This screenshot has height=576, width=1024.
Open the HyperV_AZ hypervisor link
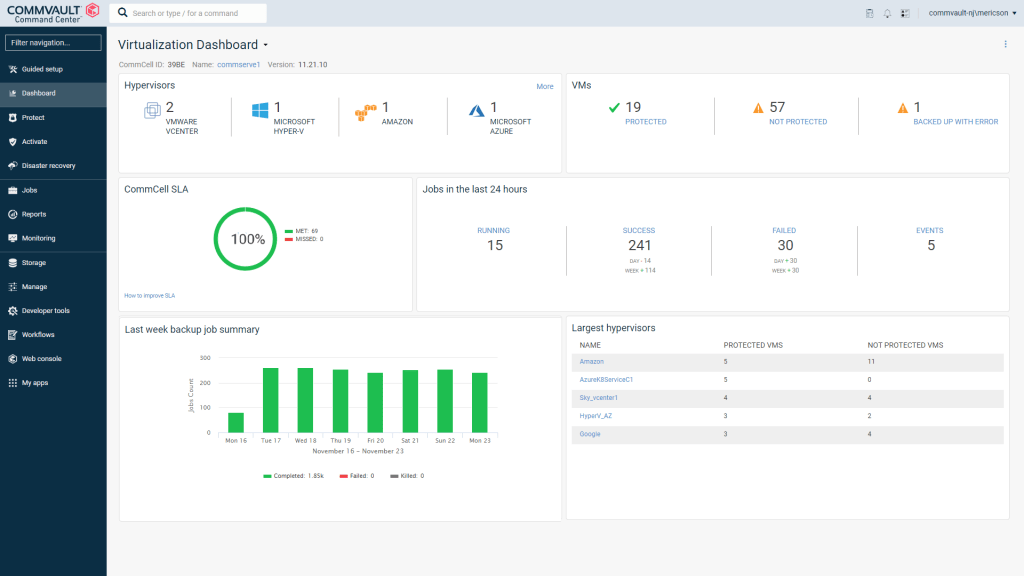click(596, 416)
